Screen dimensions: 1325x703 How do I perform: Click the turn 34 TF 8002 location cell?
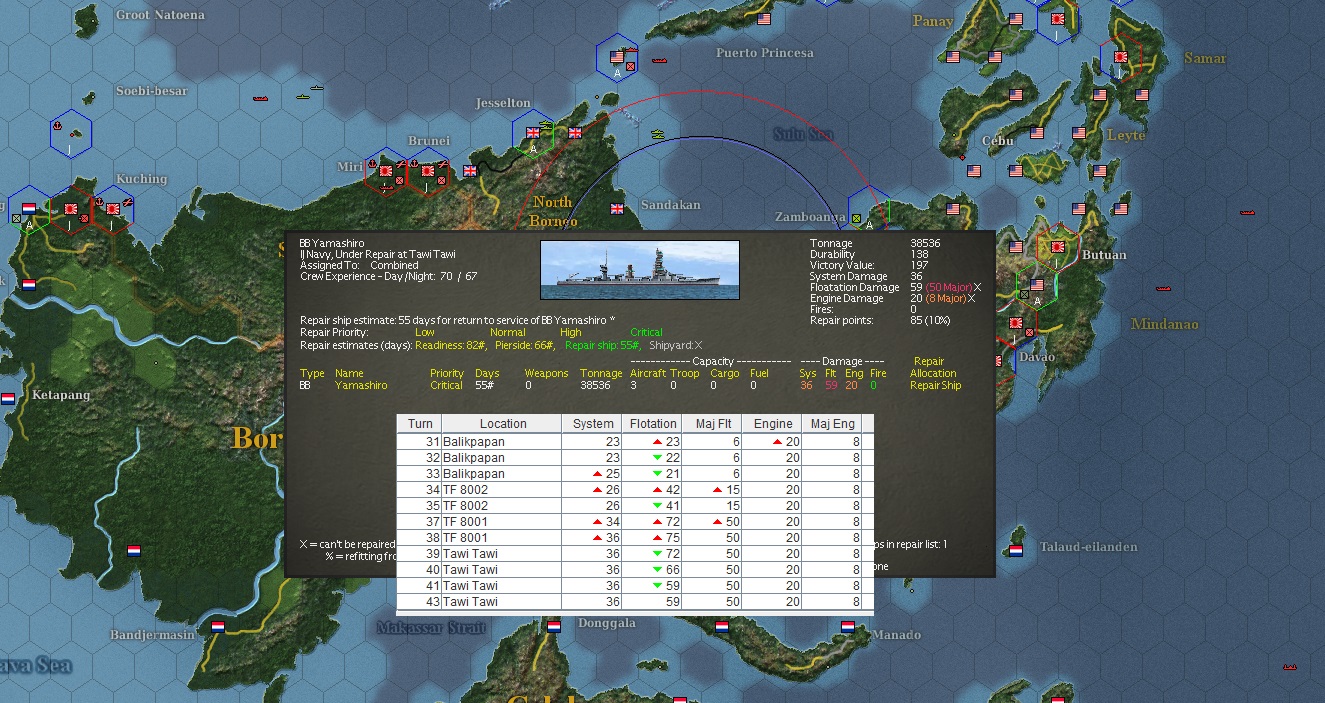click(x=501, y=489)
